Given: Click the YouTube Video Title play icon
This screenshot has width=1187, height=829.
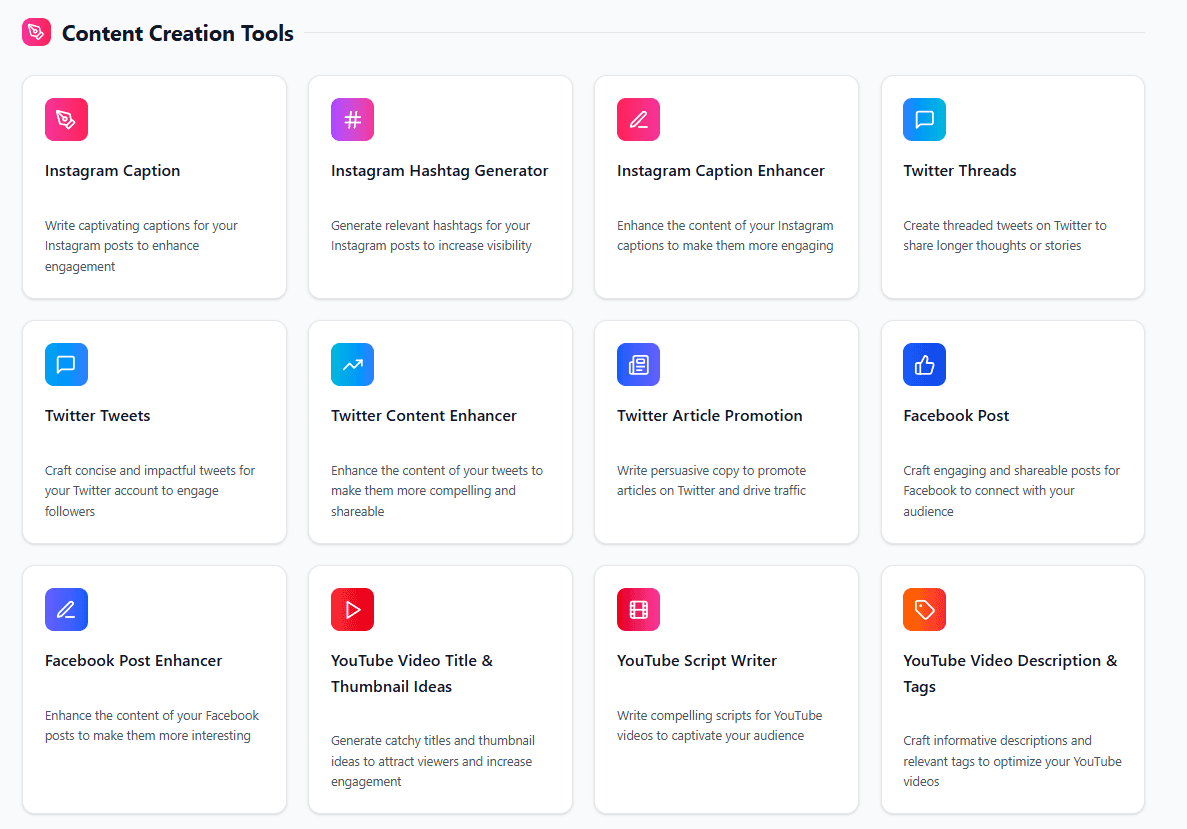Looking at the screenshot, I should pyautogui.click(x=352, y=609).
